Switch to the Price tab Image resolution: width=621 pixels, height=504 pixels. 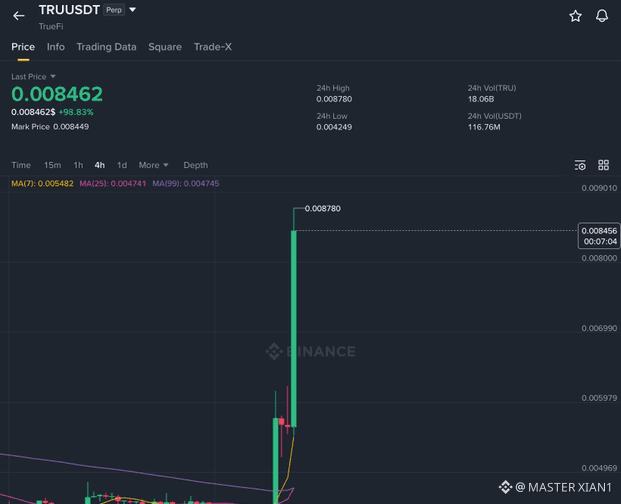[x=23, y=47]
